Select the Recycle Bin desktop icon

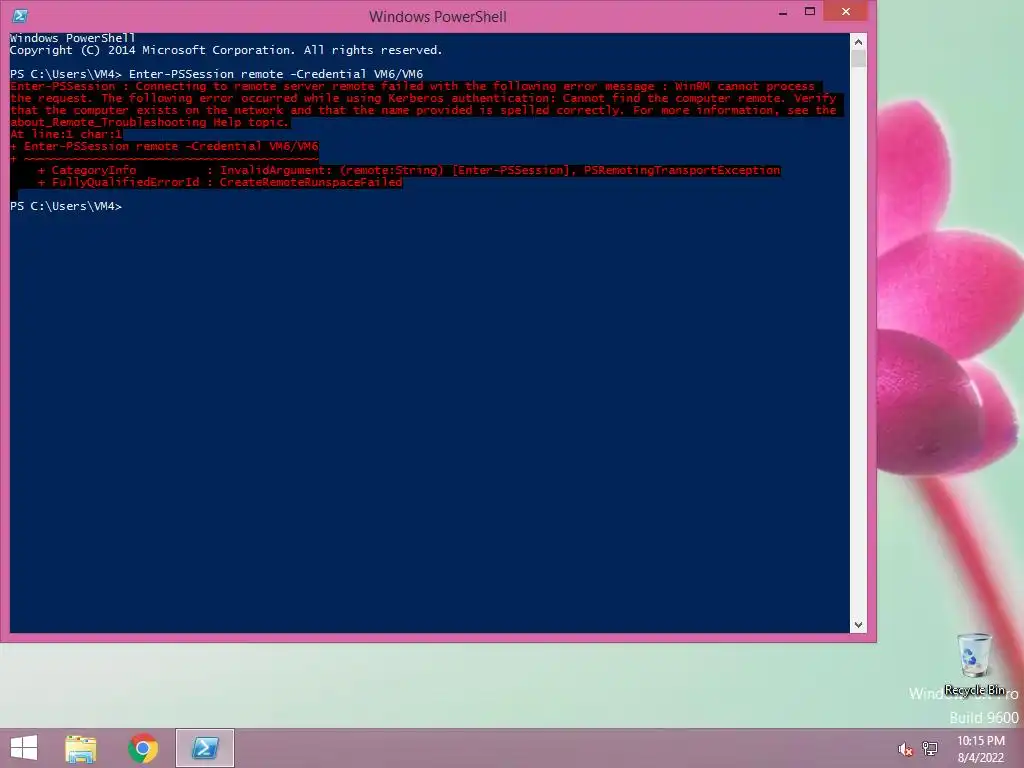click(x=974, y=665)
